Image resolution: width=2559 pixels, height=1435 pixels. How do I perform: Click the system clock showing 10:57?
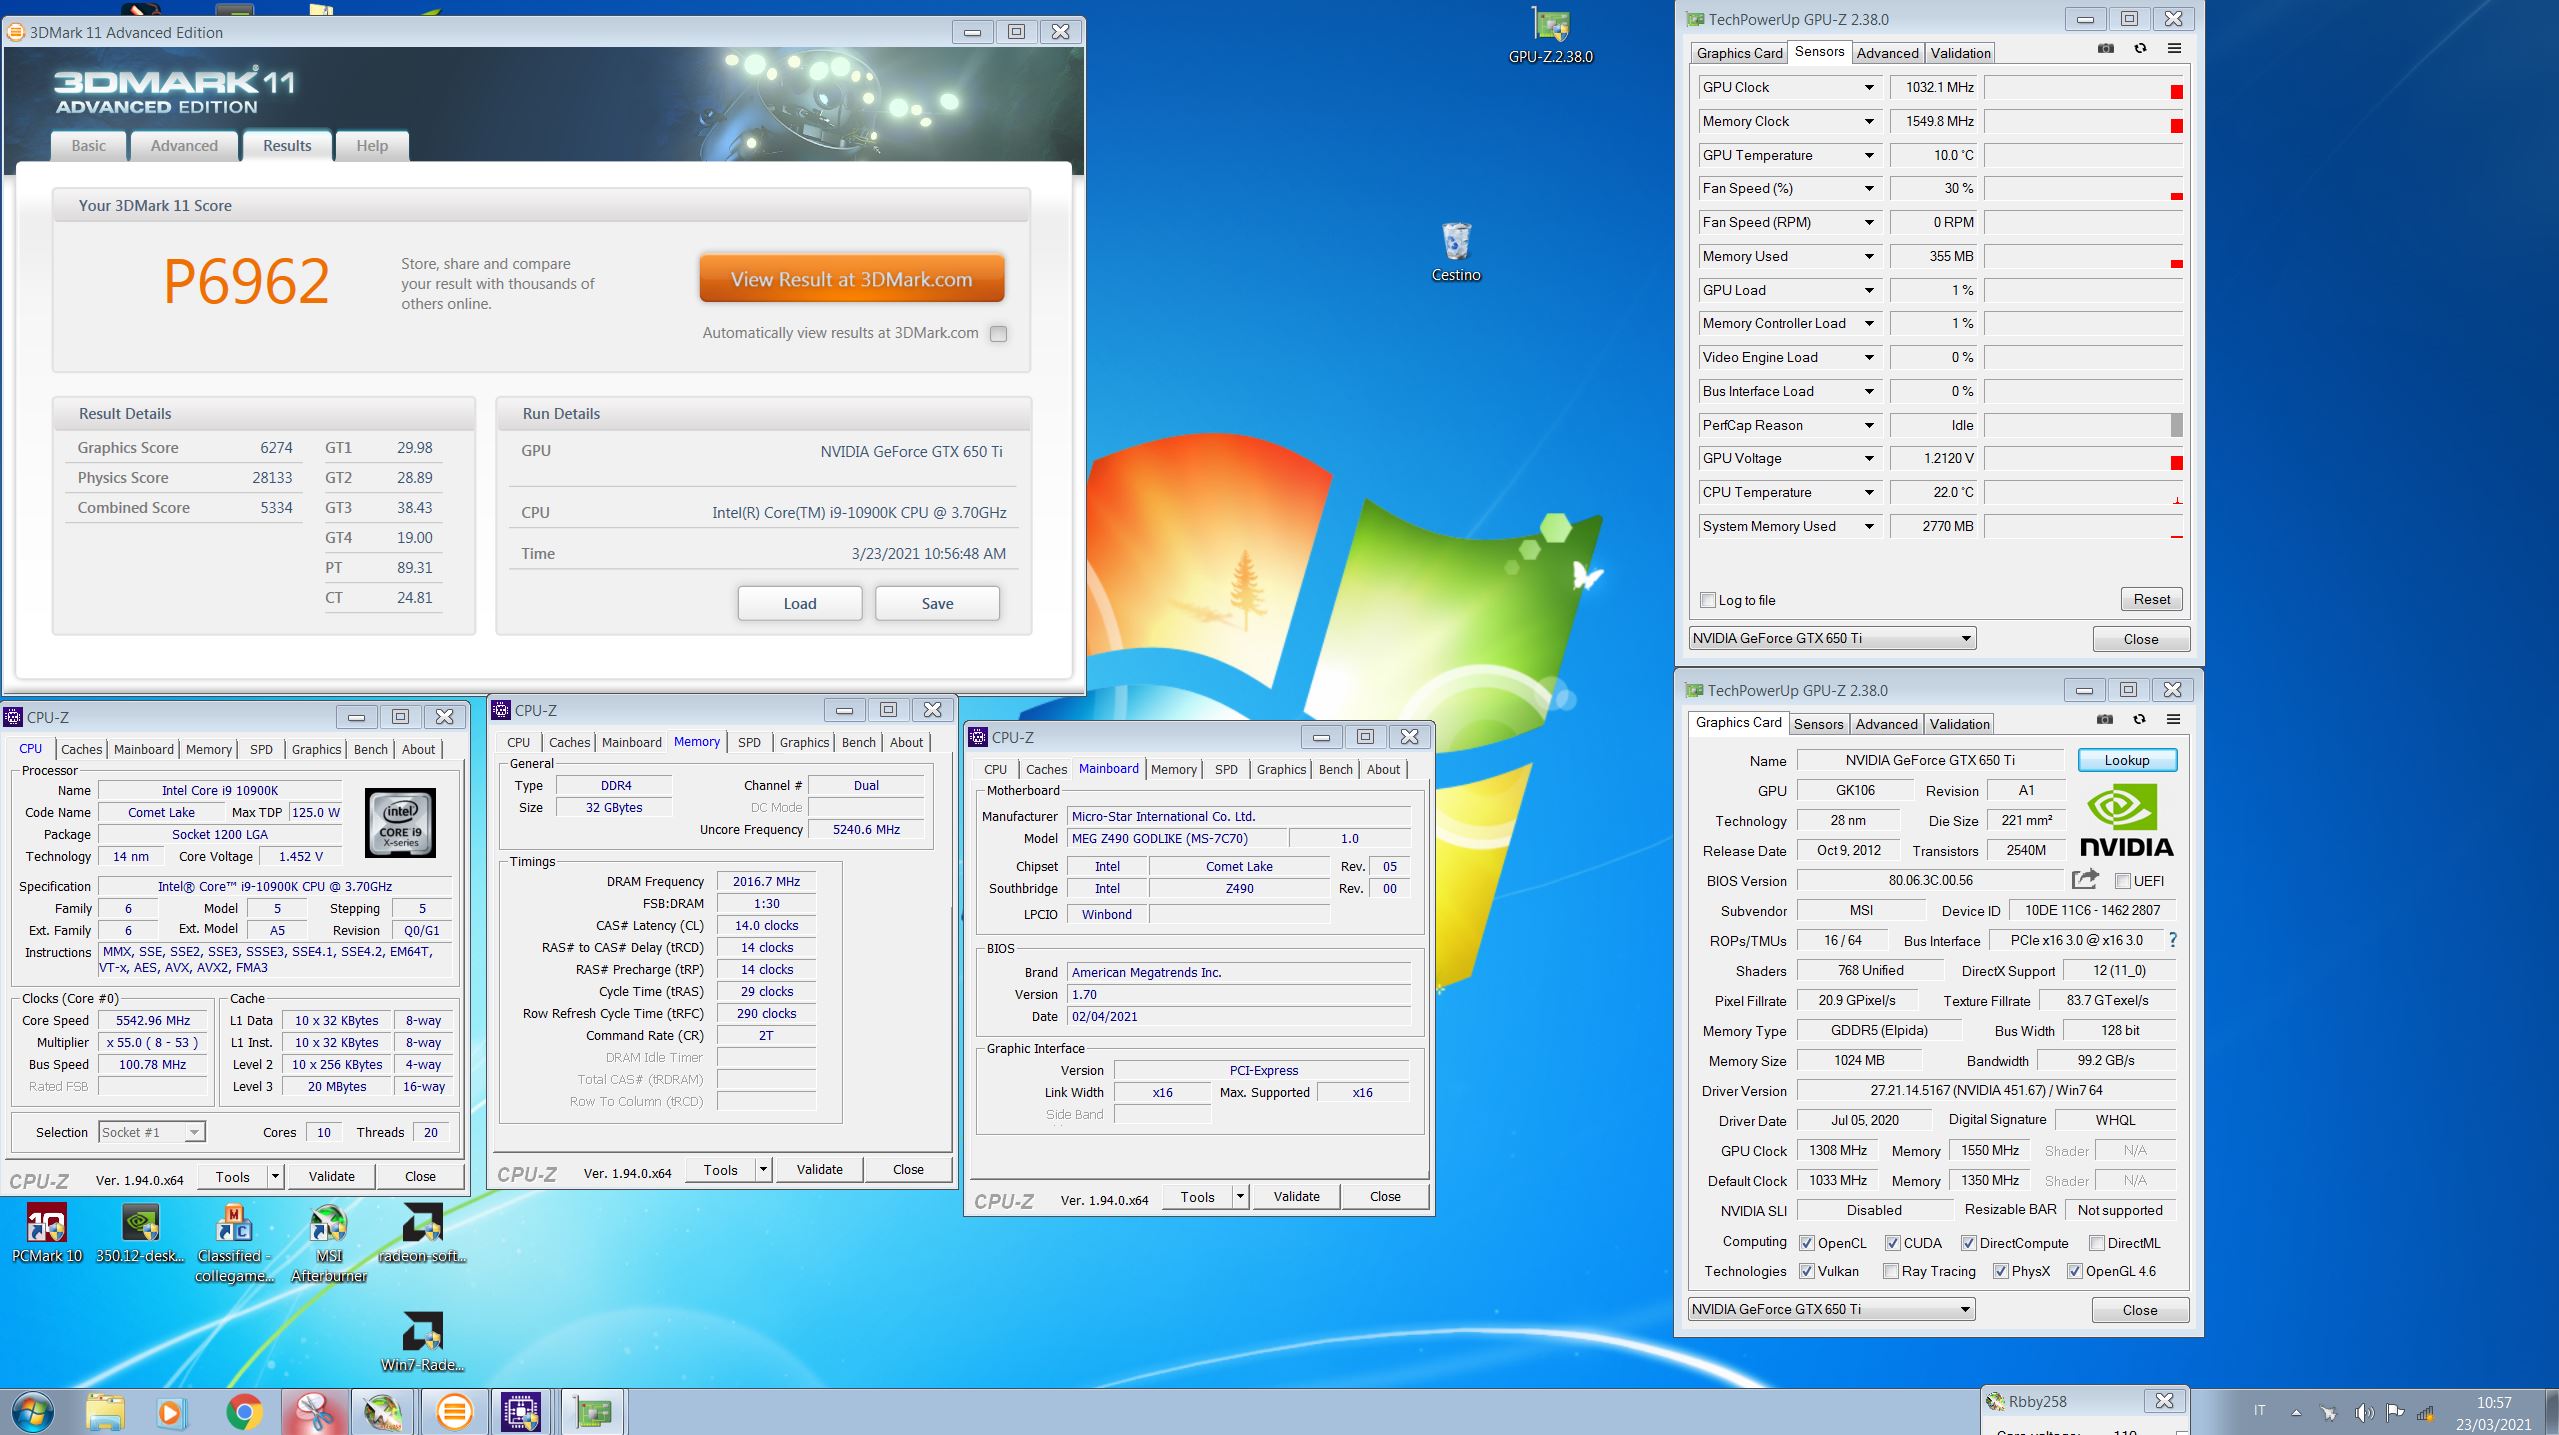tap(2494, 1403)
